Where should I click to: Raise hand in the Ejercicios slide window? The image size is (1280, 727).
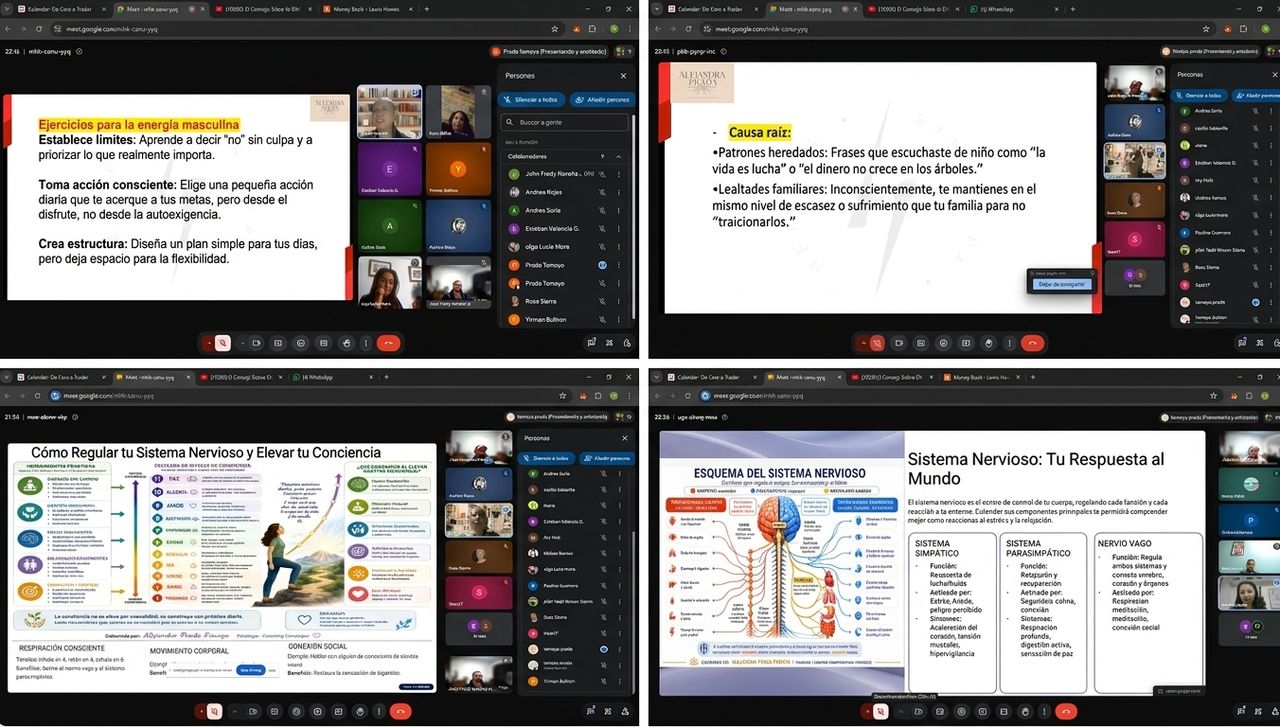pos(346,343)
